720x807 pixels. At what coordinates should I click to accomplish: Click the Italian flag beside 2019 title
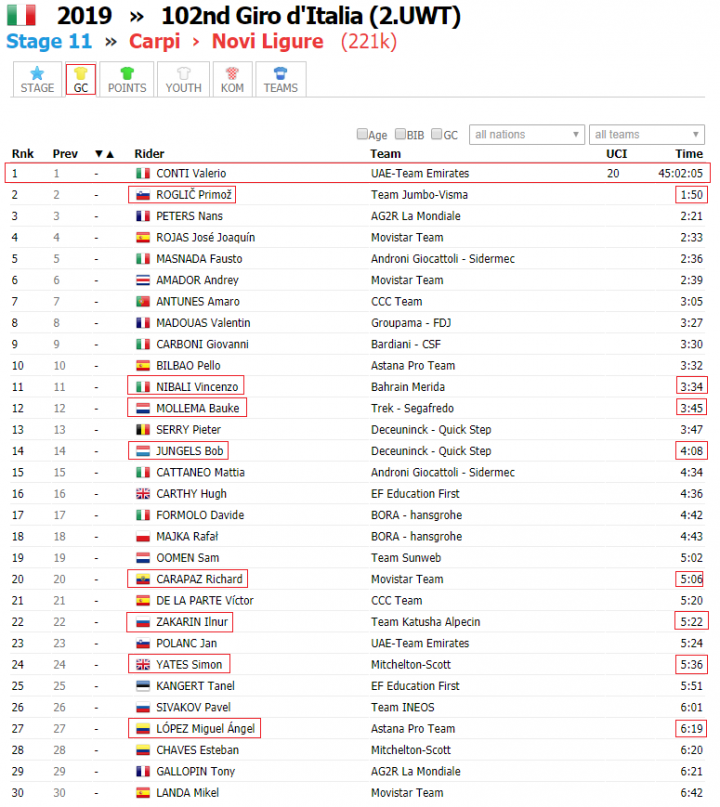coord(21,15)
